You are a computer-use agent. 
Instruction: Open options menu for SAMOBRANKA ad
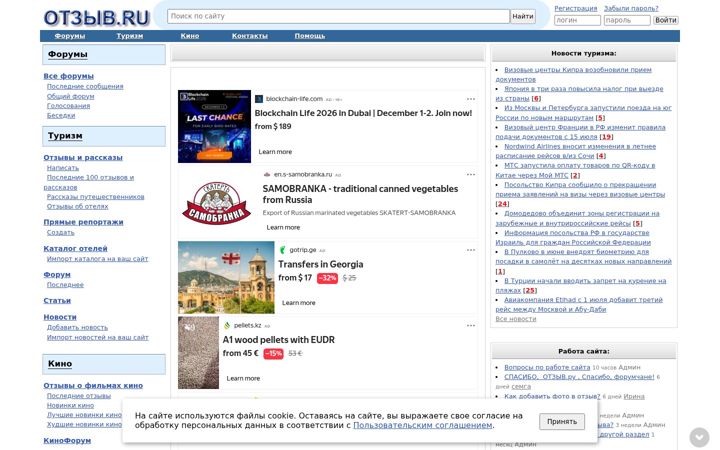471,174
